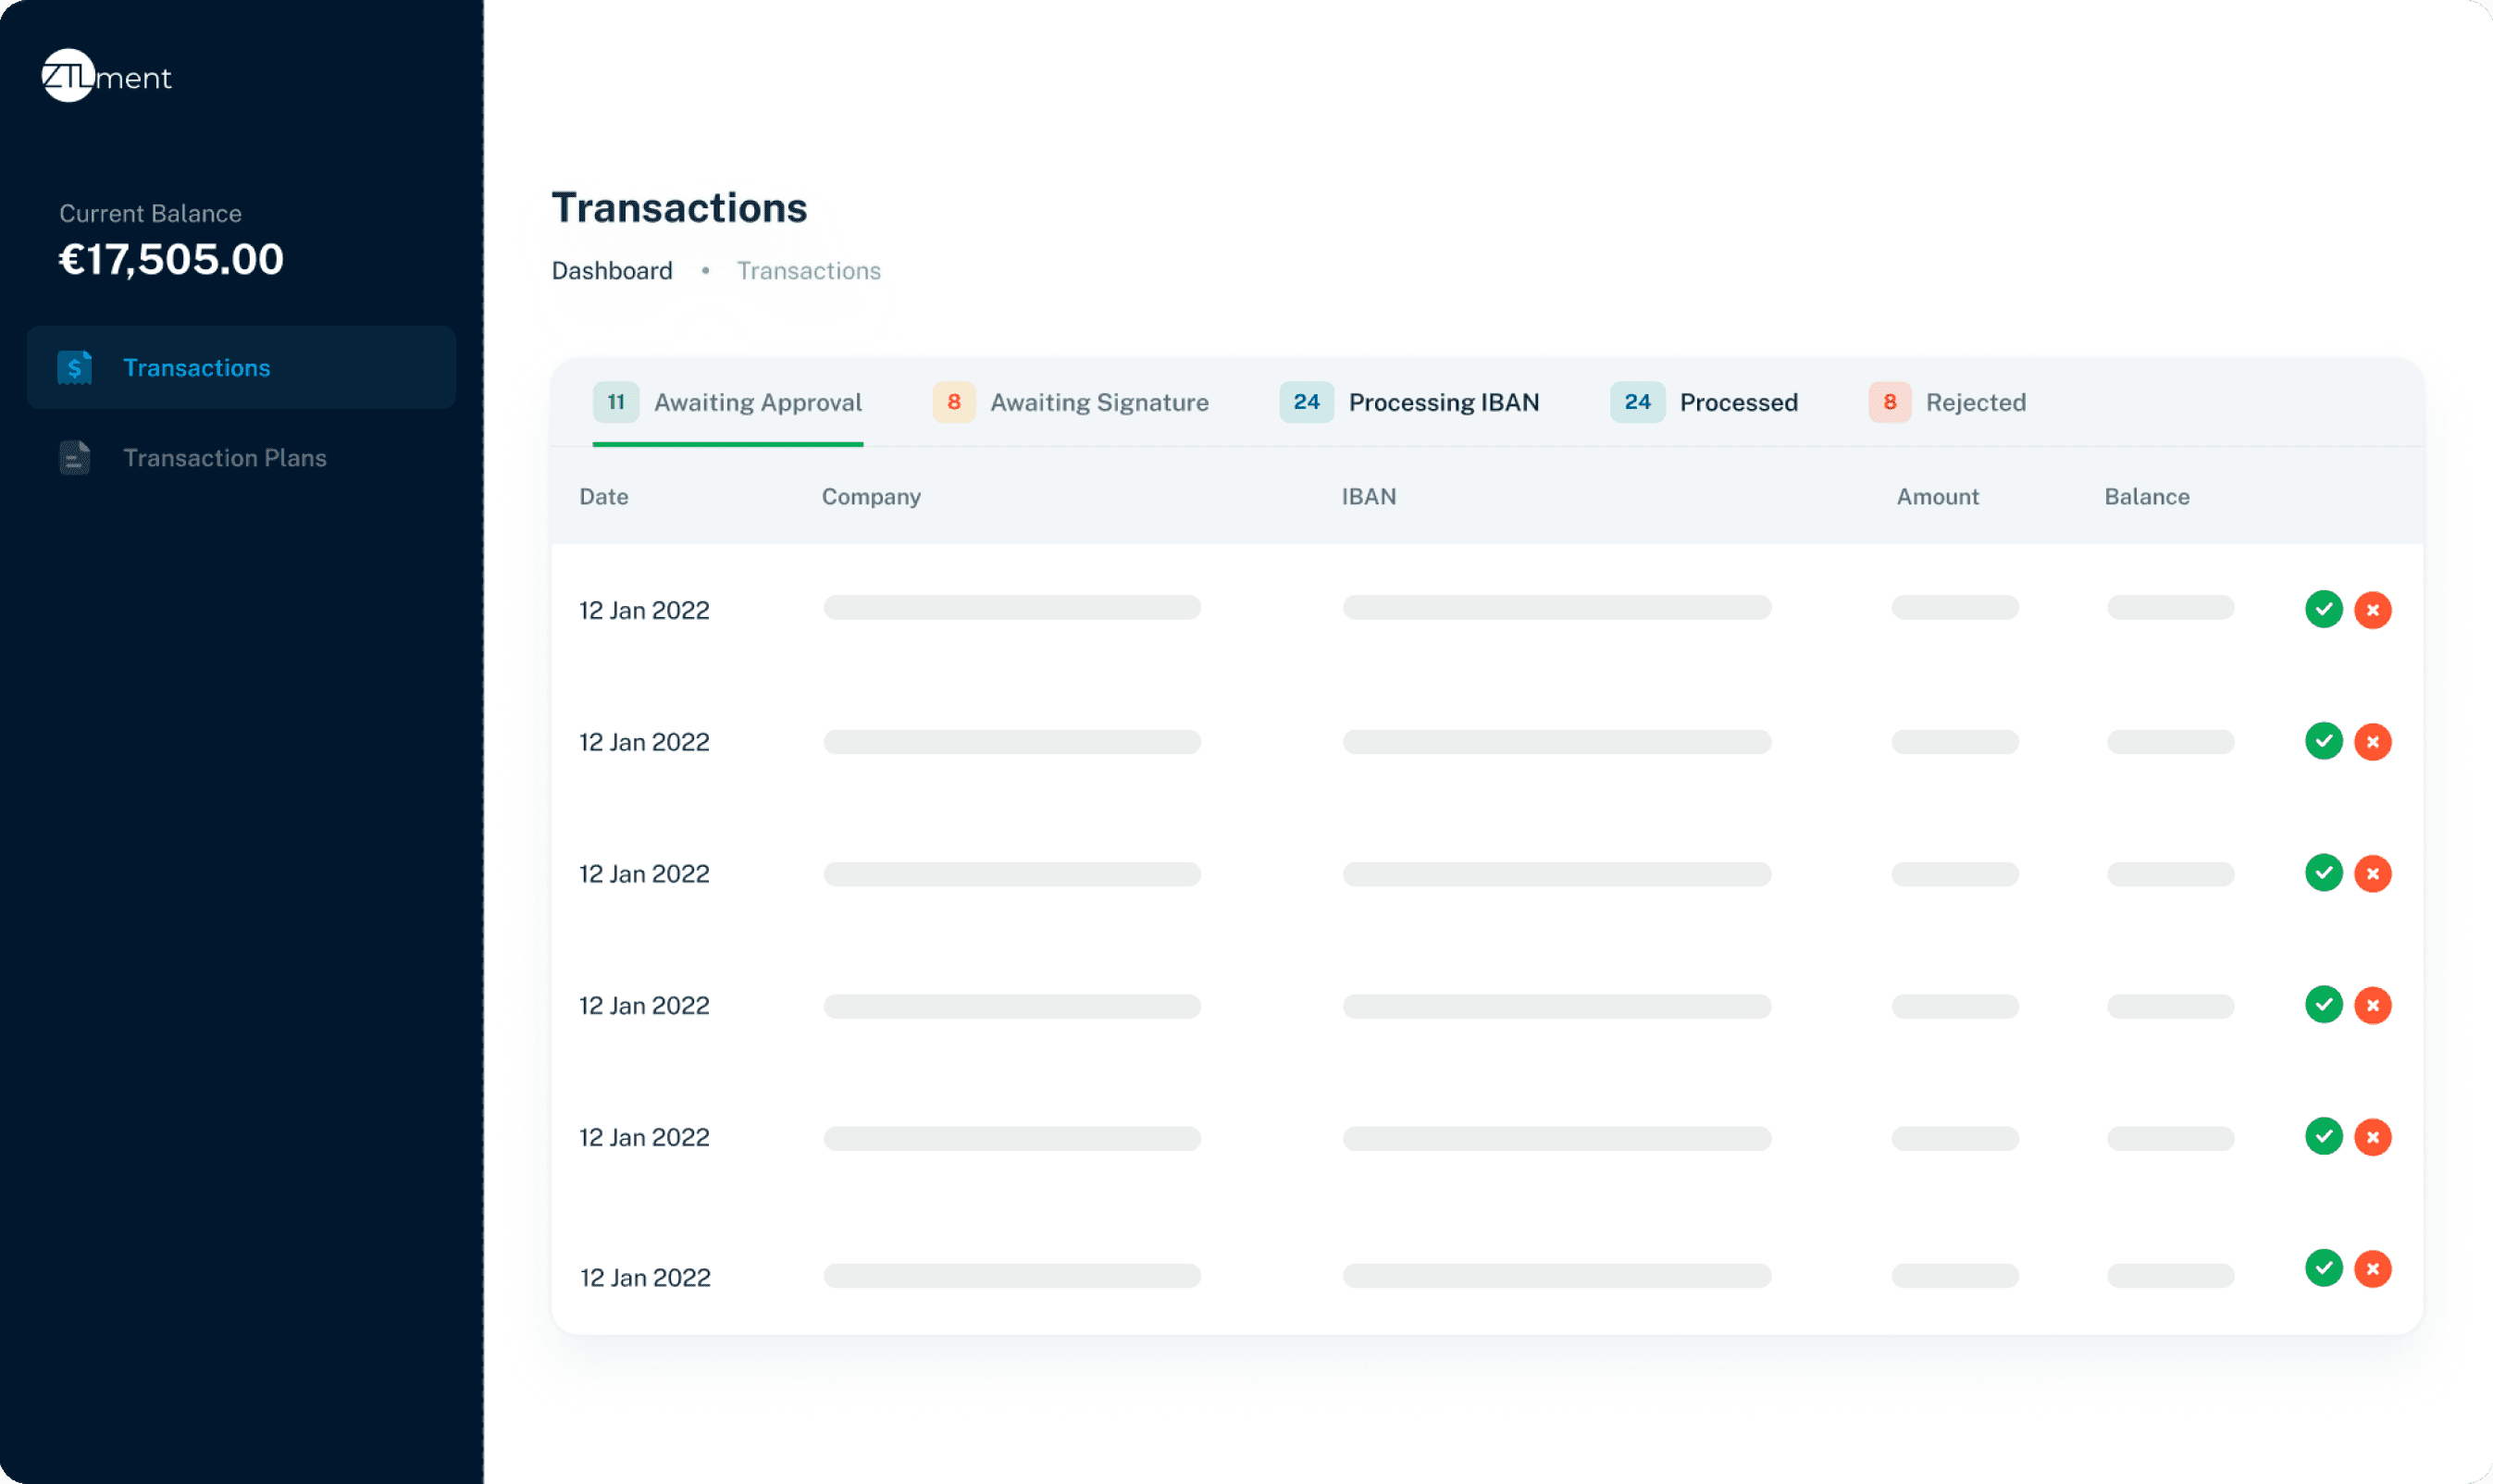Show the Processed transactions tab

pos(1704,402)
